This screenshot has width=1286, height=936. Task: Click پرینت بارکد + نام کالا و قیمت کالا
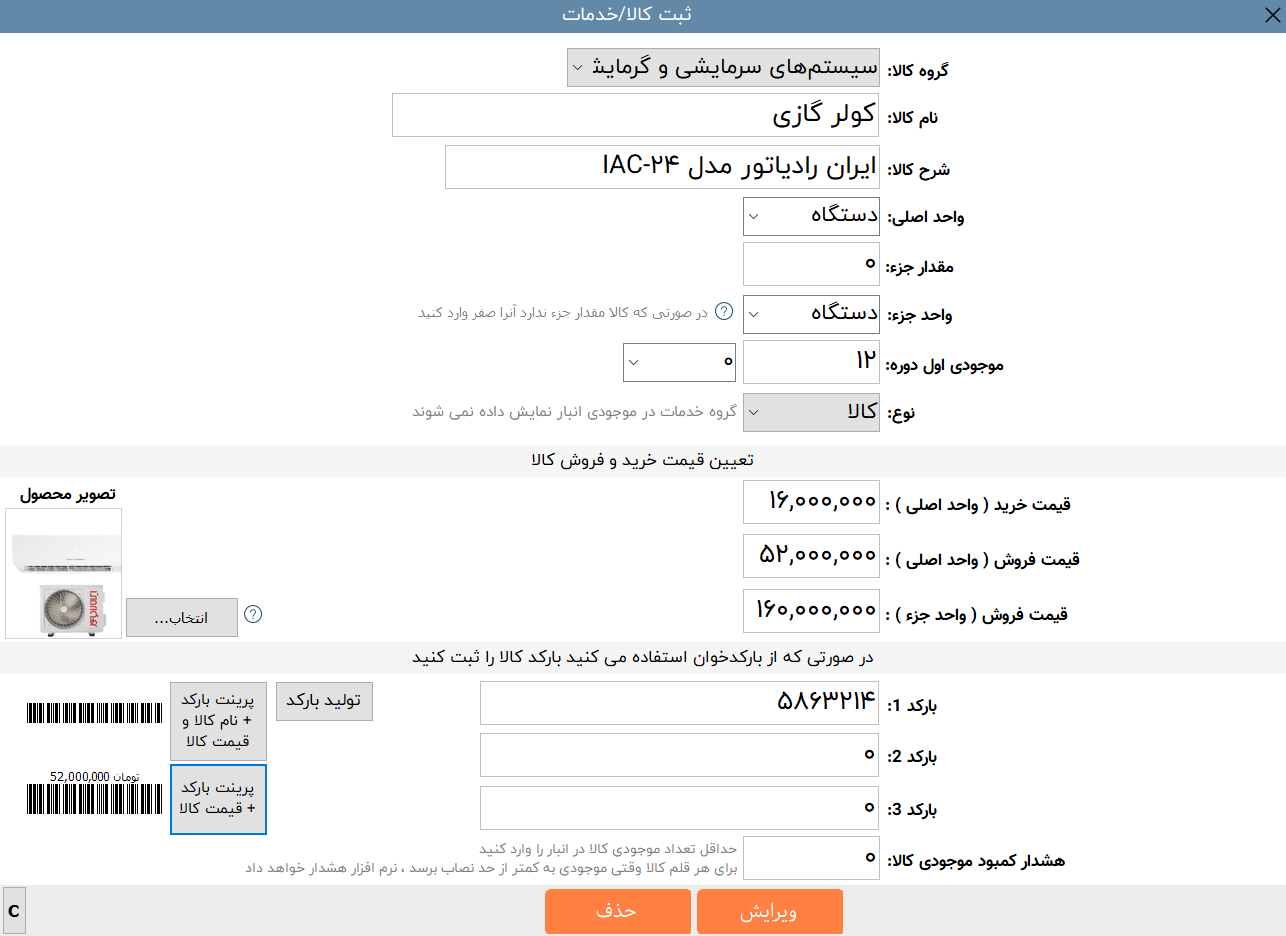point(218,721)
